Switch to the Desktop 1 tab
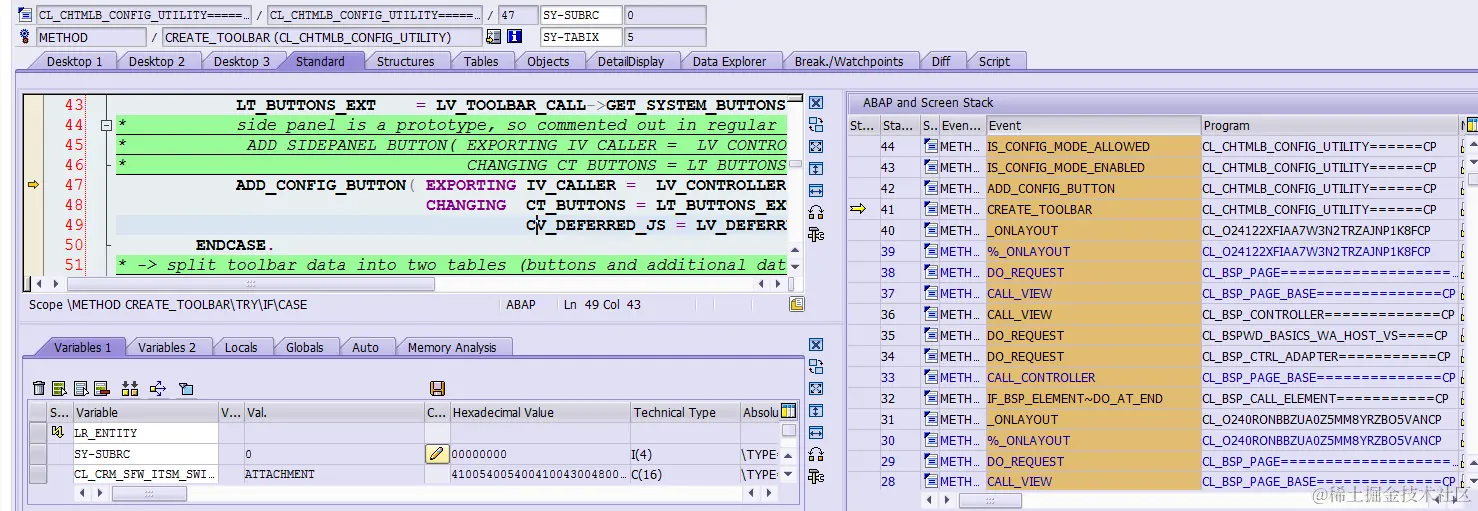 [74, 61]
